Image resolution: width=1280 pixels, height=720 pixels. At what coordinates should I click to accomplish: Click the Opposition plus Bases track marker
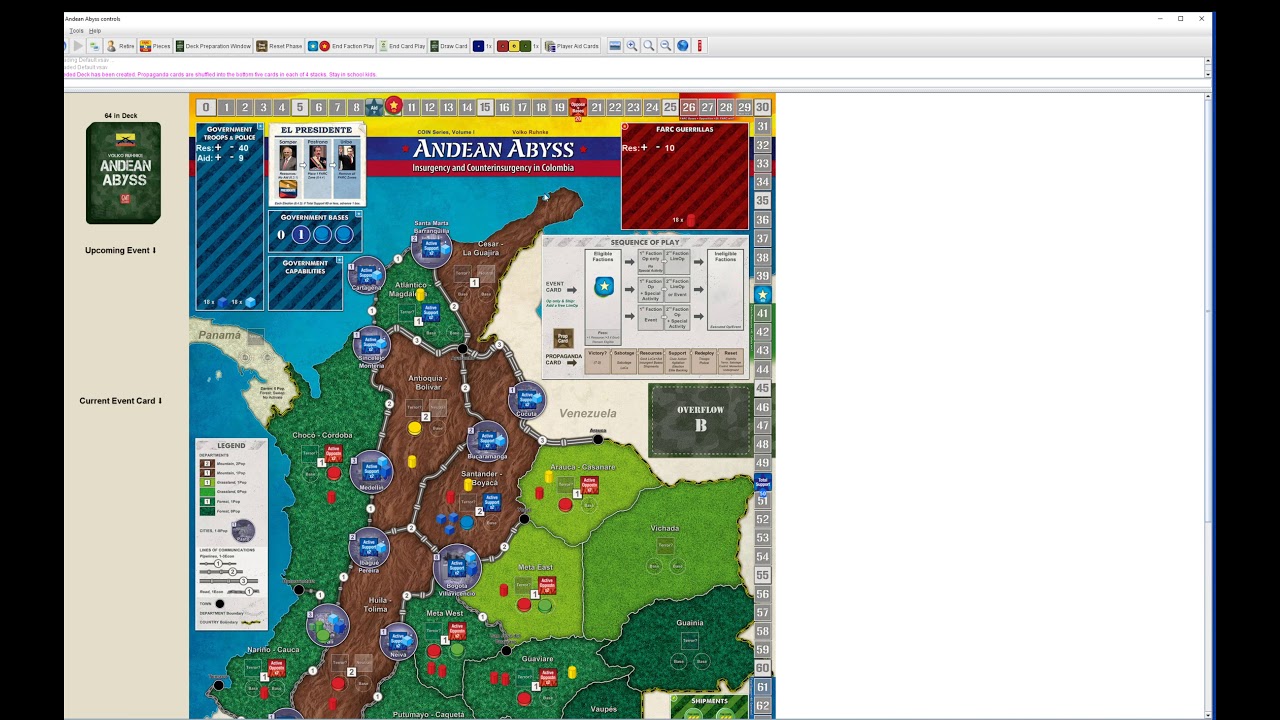tap(578, 107)
